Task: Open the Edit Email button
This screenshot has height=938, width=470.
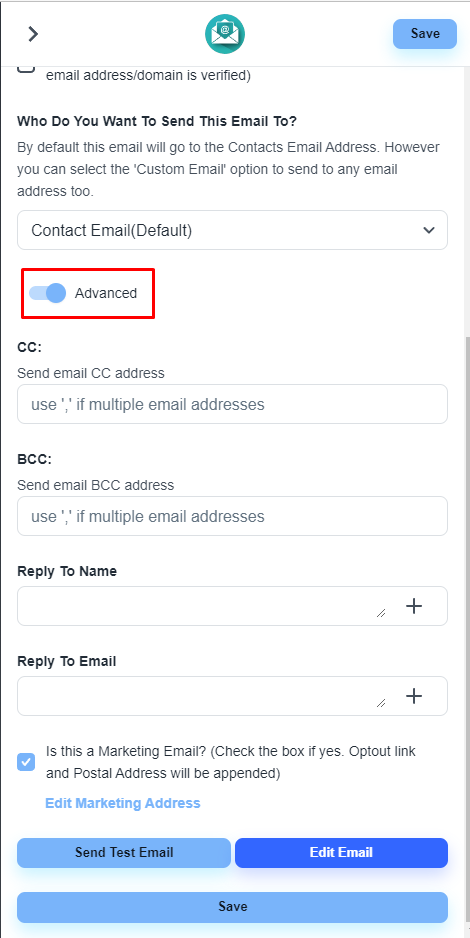Action: pos(341,852)
